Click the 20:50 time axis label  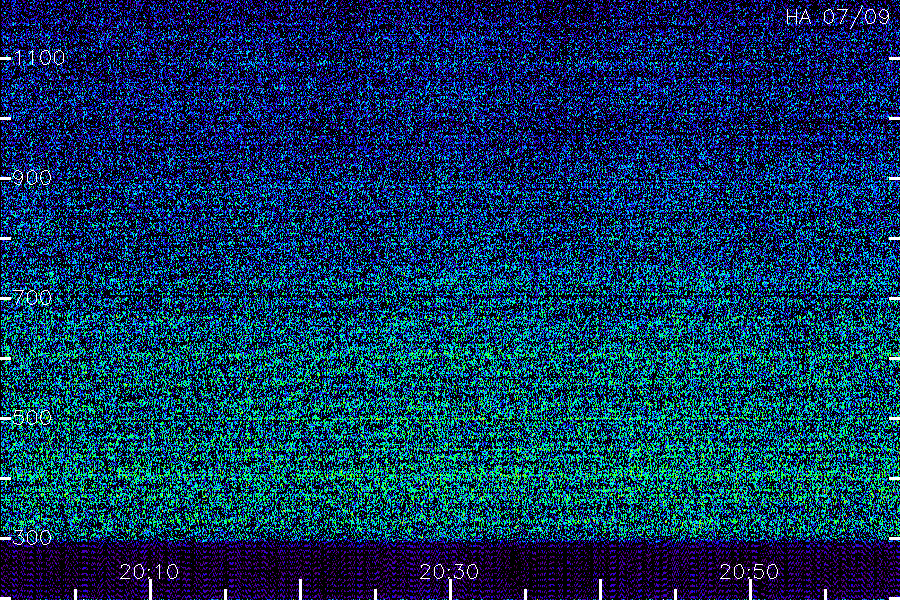(749, 572)
